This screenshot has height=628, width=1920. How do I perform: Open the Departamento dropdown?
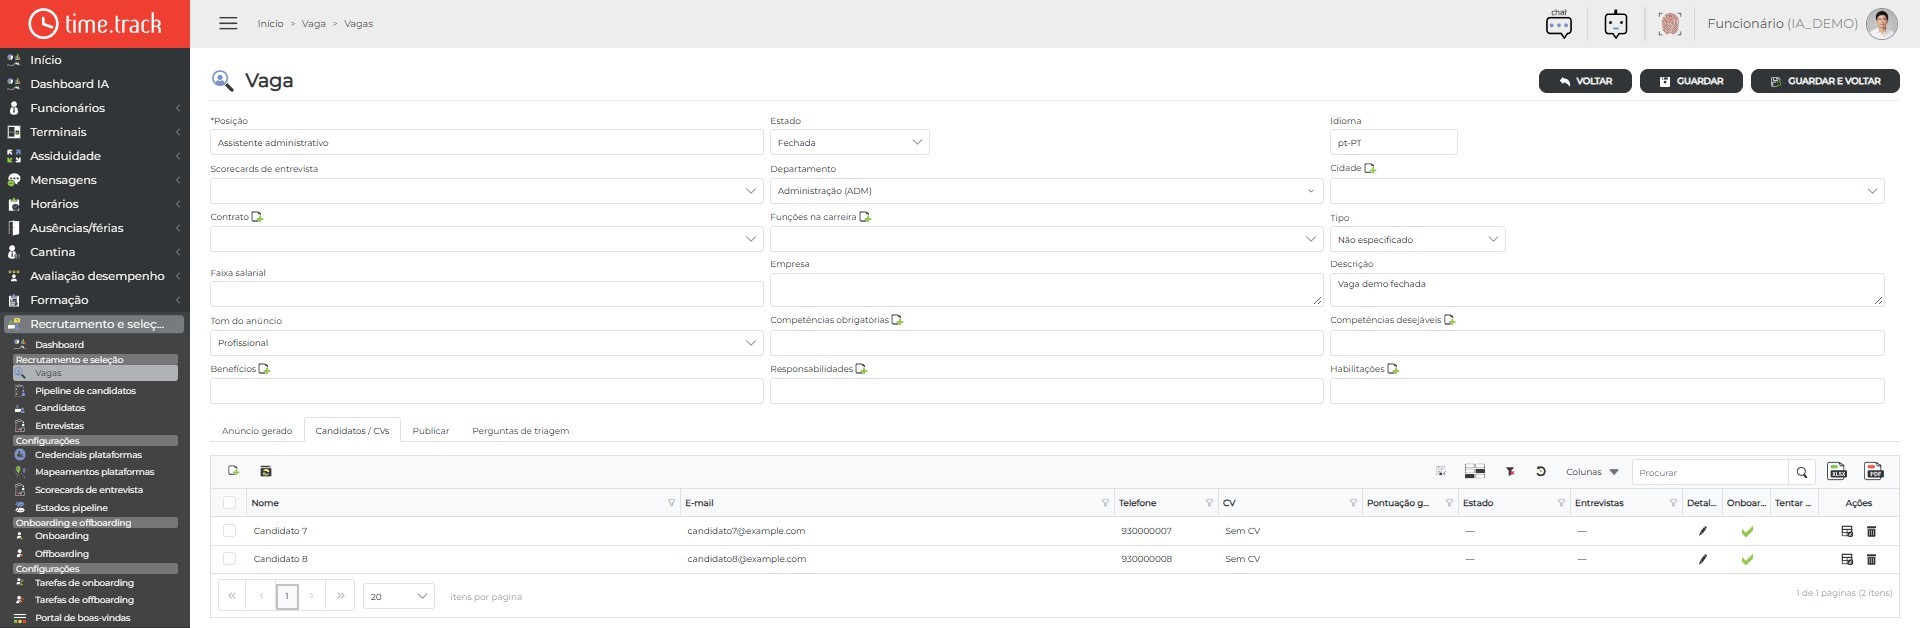point(1046,190)
